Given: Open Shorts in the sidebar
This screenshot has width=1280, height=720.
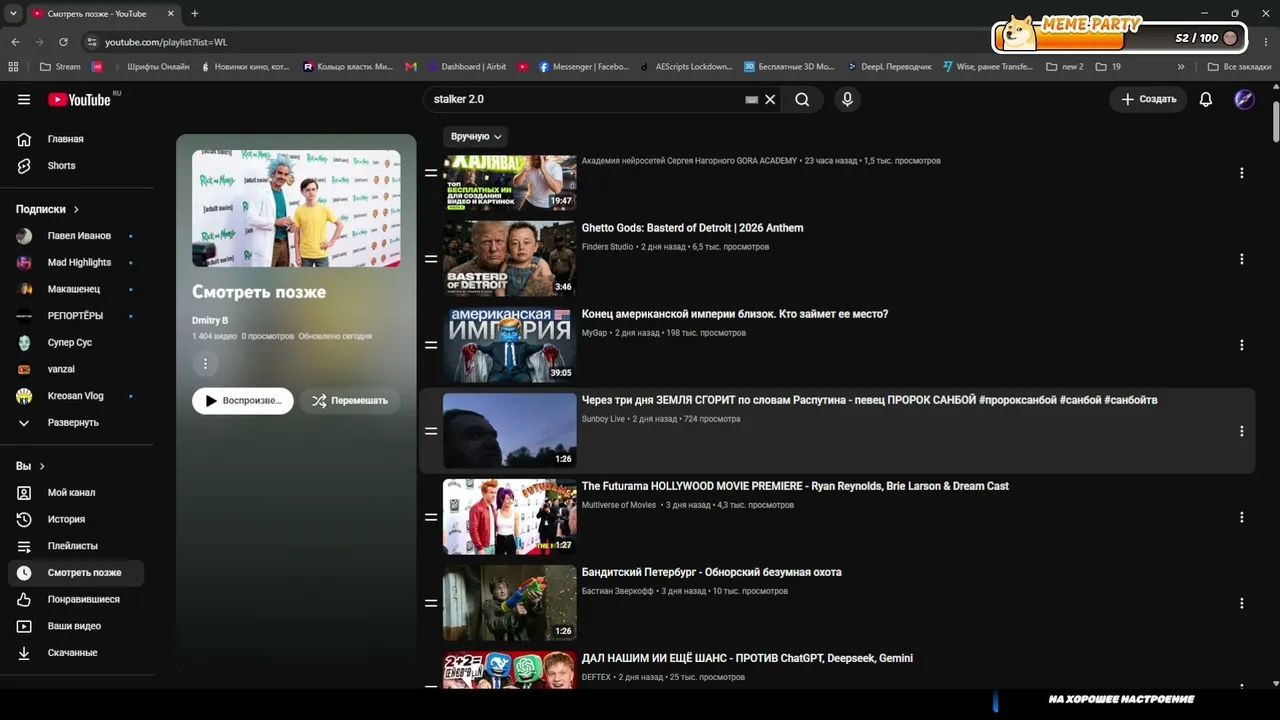Looking at the screenshot, I should point(76,166).
